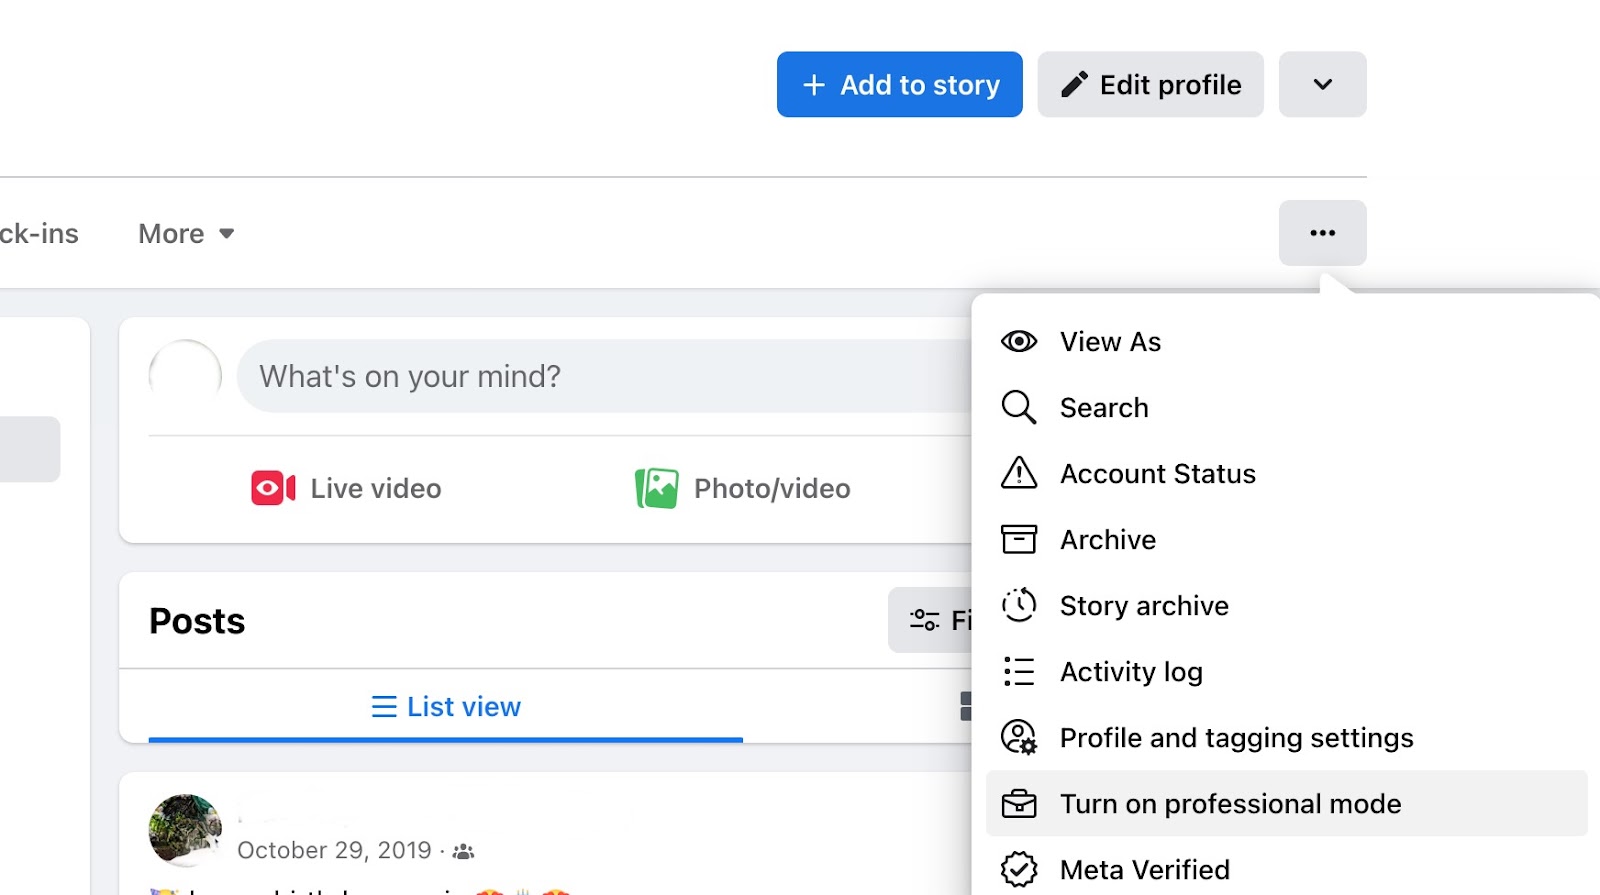This screenshot has width=1600, height=895.
Task: Click the Activity log list icon
Action: pyautogui.click(x=1019, y=671)
